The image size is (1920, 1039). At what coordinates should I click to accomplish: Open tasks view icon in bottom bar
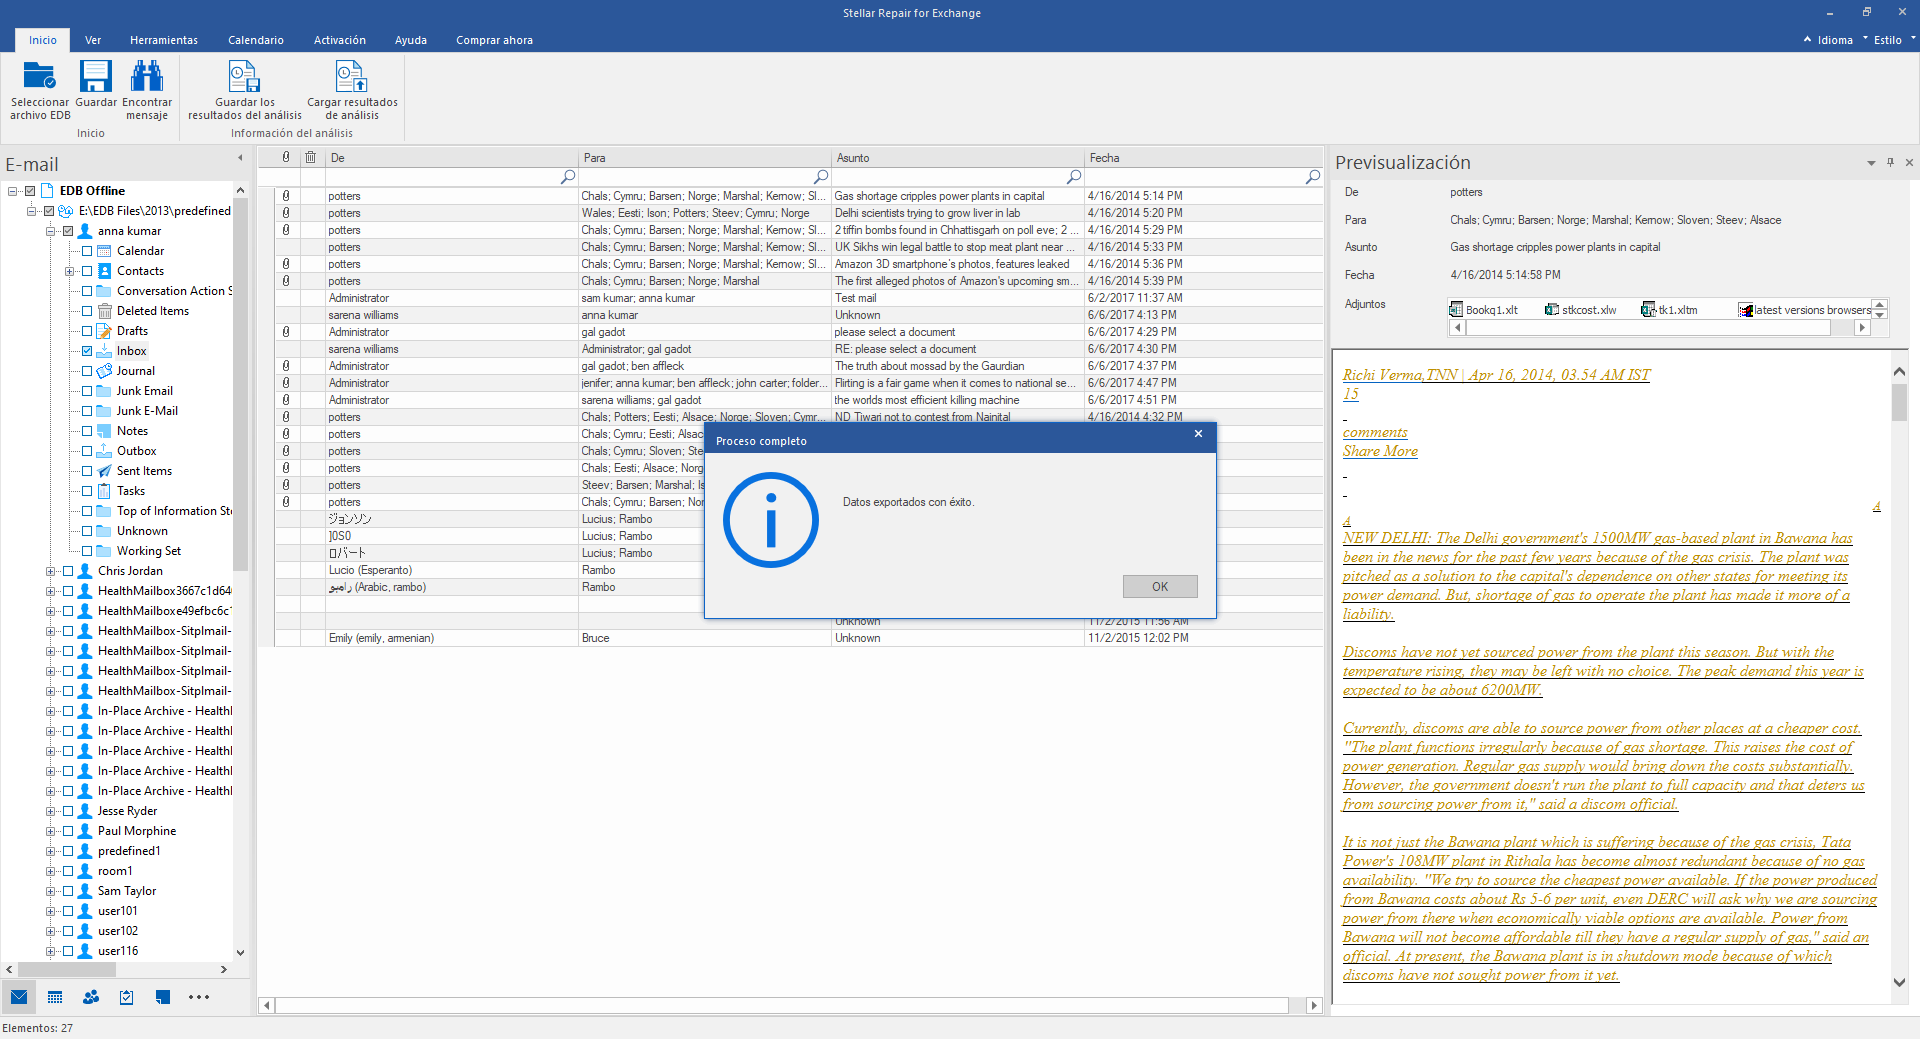[x=127, y=997]
